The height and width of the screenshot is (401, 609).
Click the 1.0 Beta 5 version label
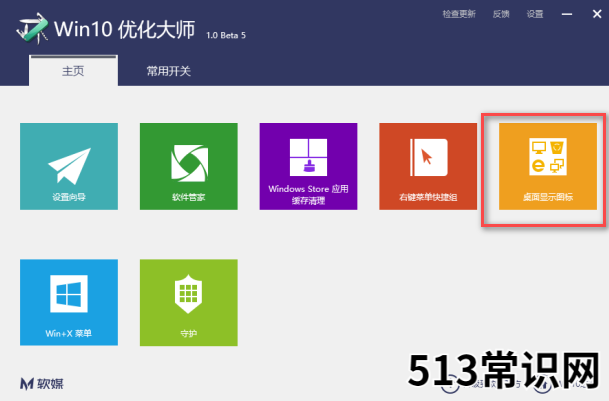click(226, 35)
